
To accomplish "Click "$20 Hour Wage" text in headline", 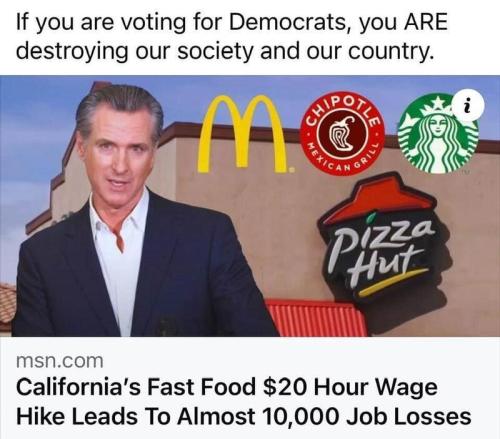I will point(350,387).
